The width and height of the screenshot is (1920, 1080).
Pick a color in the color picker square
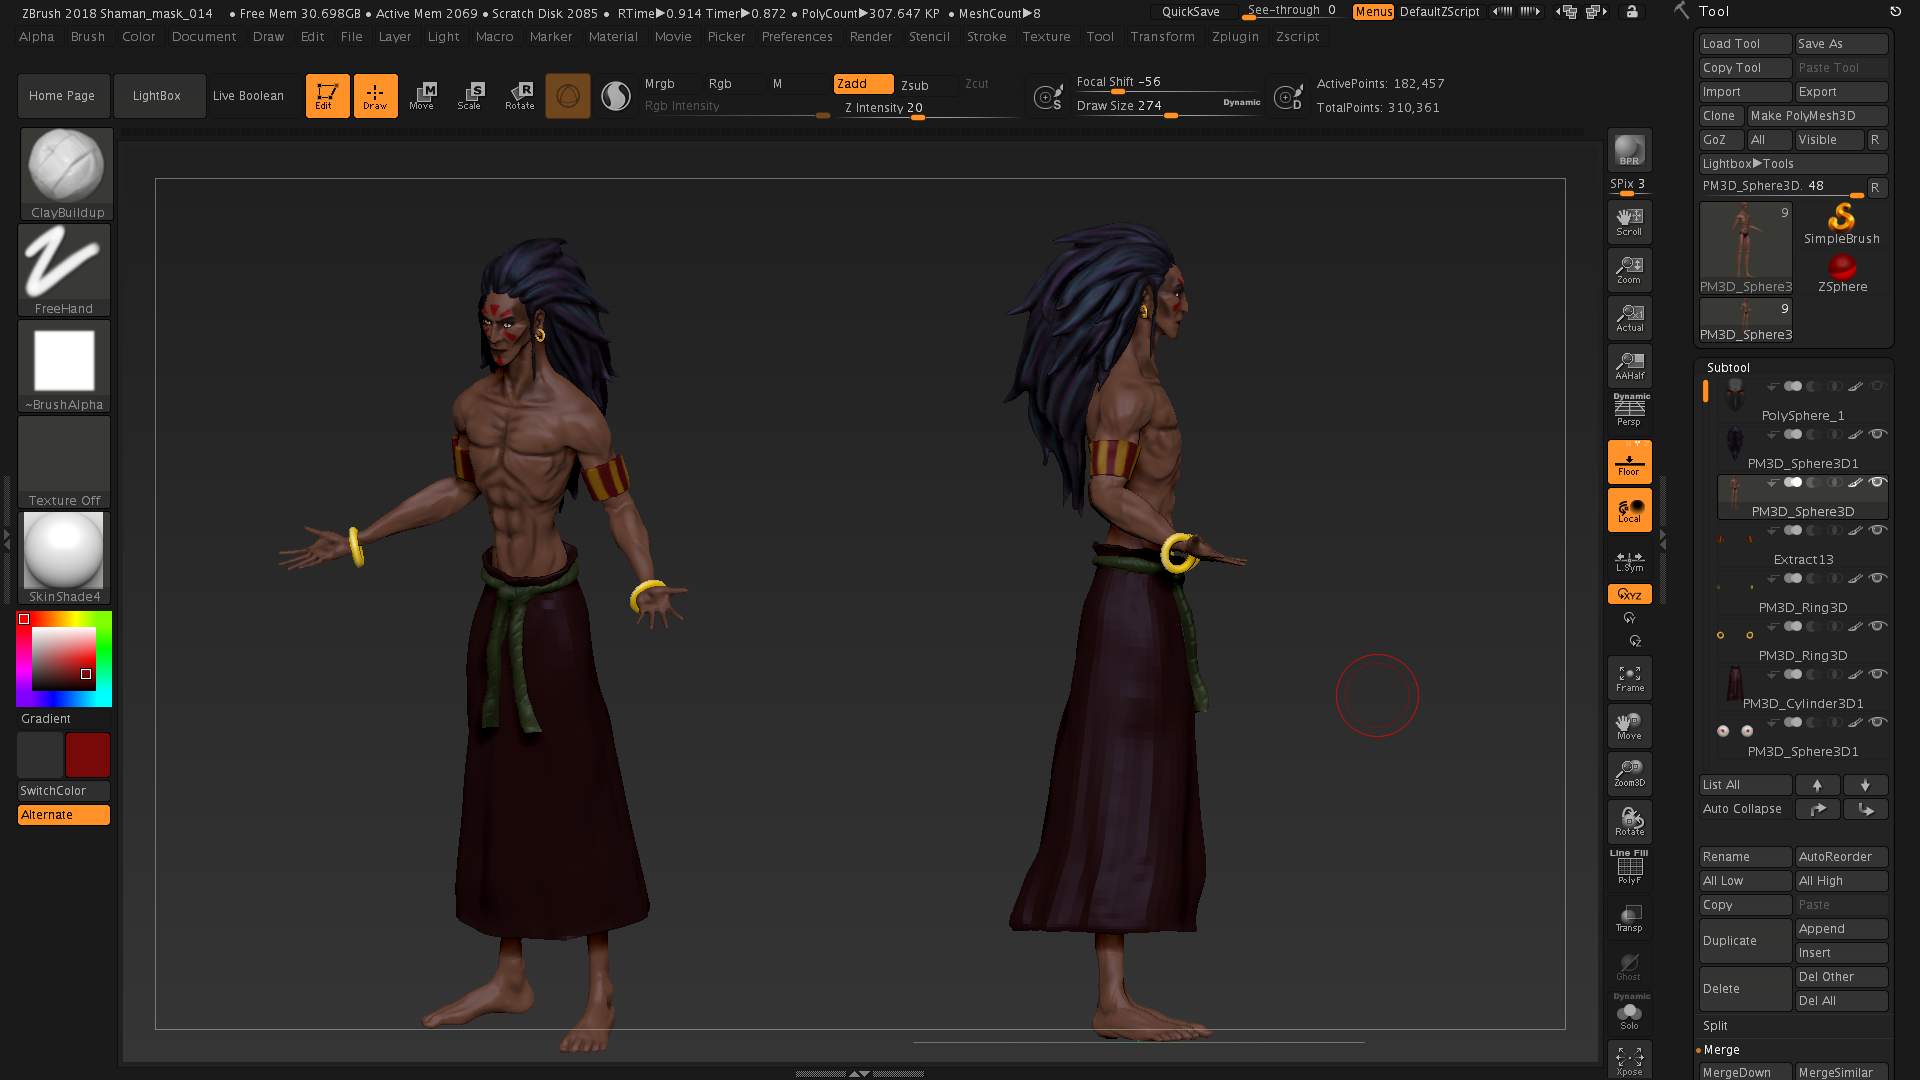tap(63, 659)
